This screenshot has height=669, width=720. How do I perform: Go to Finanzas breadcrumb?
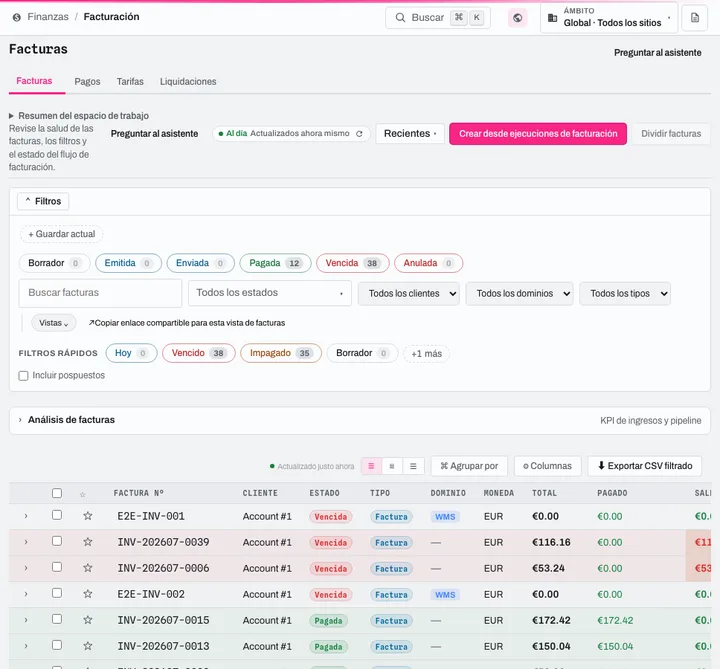coord(48,17)
